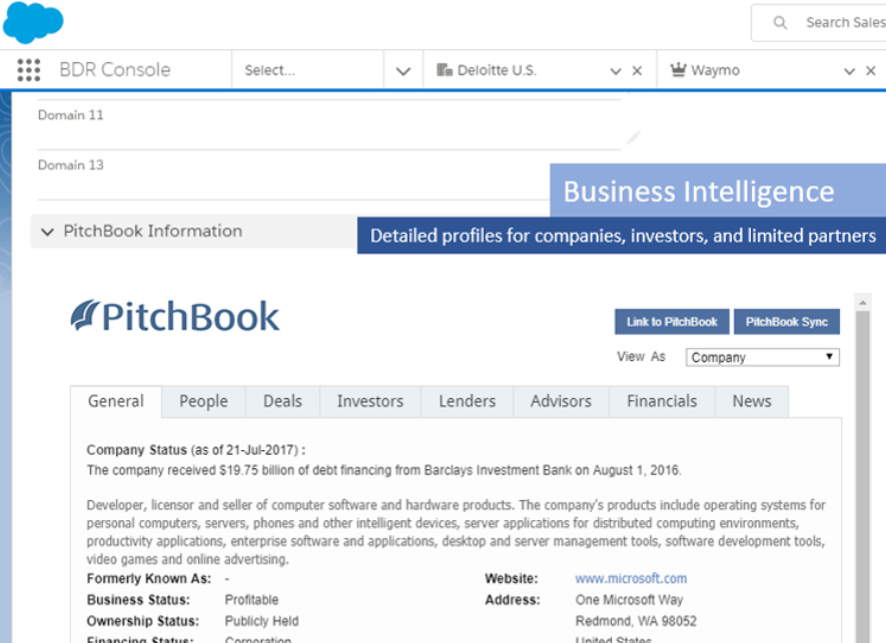Open the Advisors tab
This screenshot has width=886, height=643.
coord(561,401)
